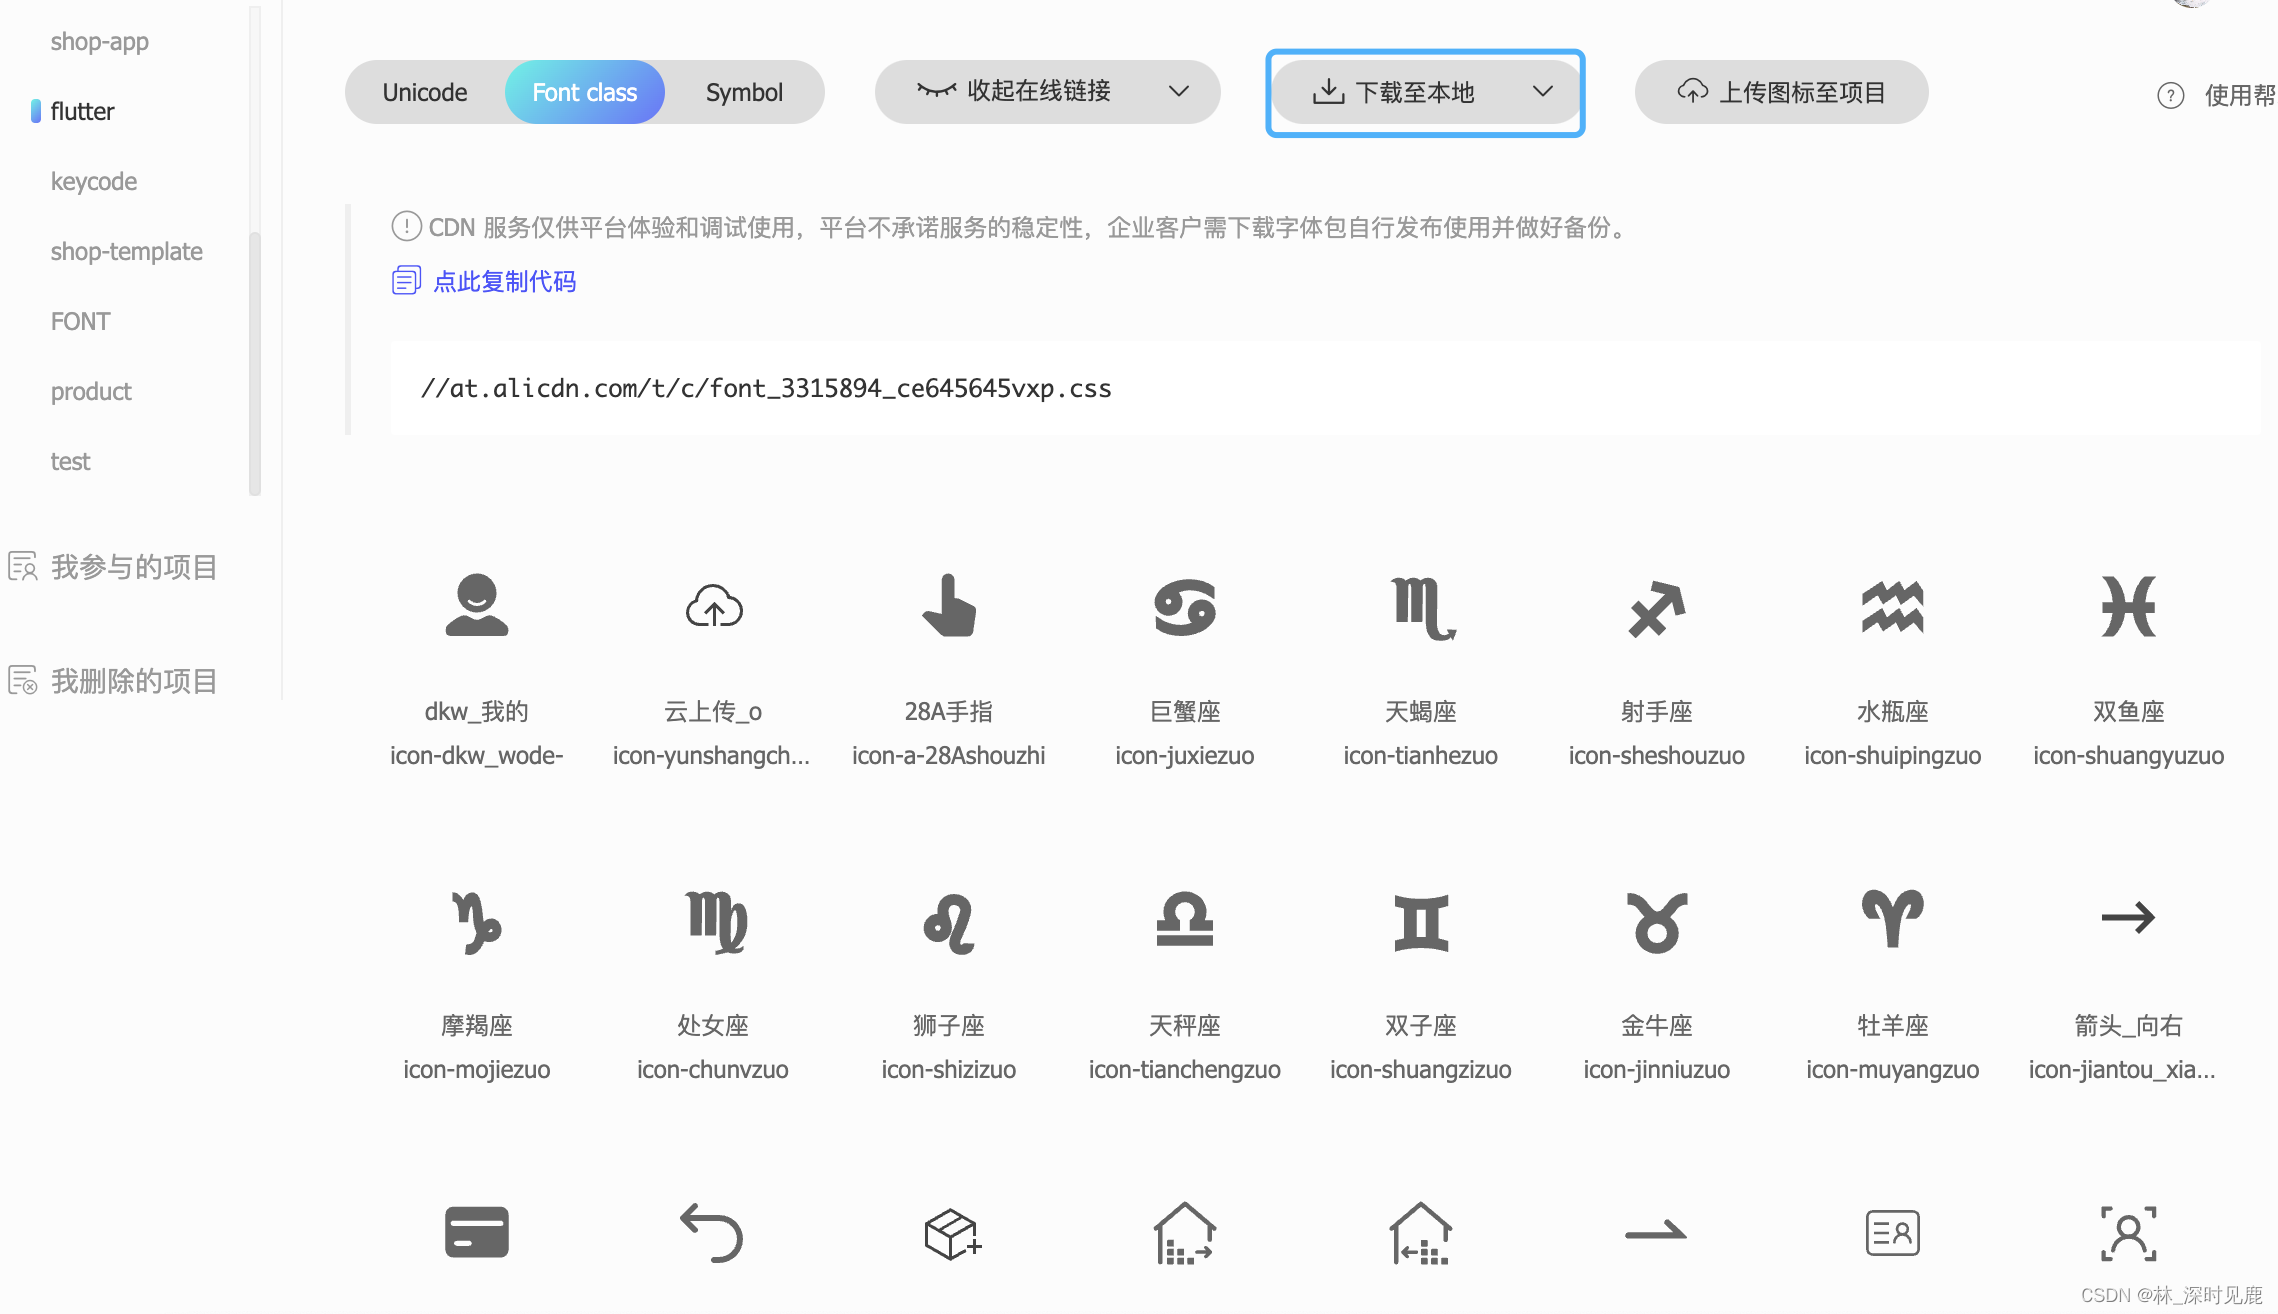Open the product project
The width and height of the screenshot is (2278, 1314).
(91, 391)
